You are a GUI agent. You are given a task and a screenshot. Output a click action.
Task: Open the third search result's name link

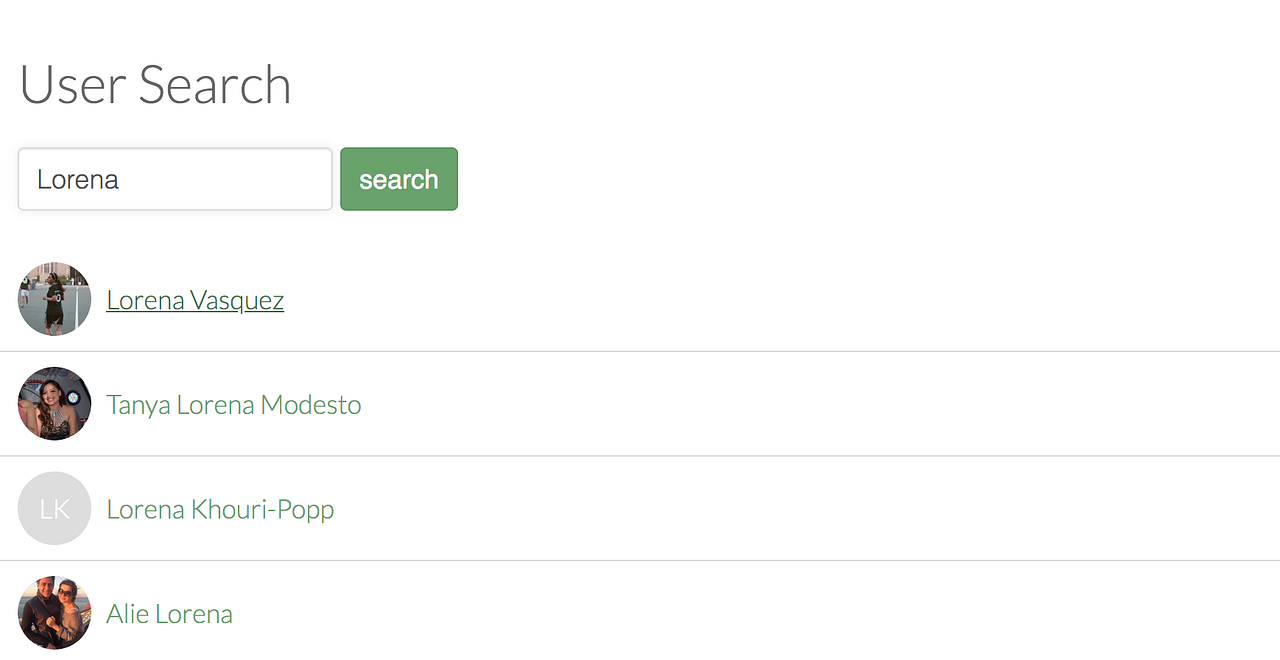click(x=220, y=509)
